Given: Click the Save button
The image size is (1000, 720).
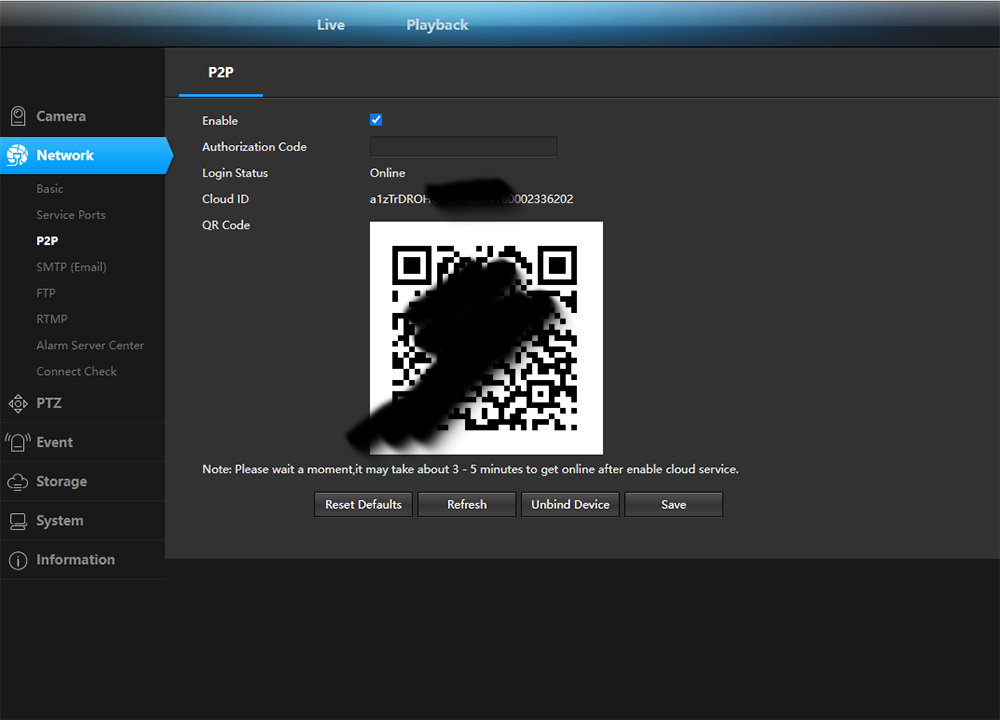Looking at the screenshot, I should (673, 505).
